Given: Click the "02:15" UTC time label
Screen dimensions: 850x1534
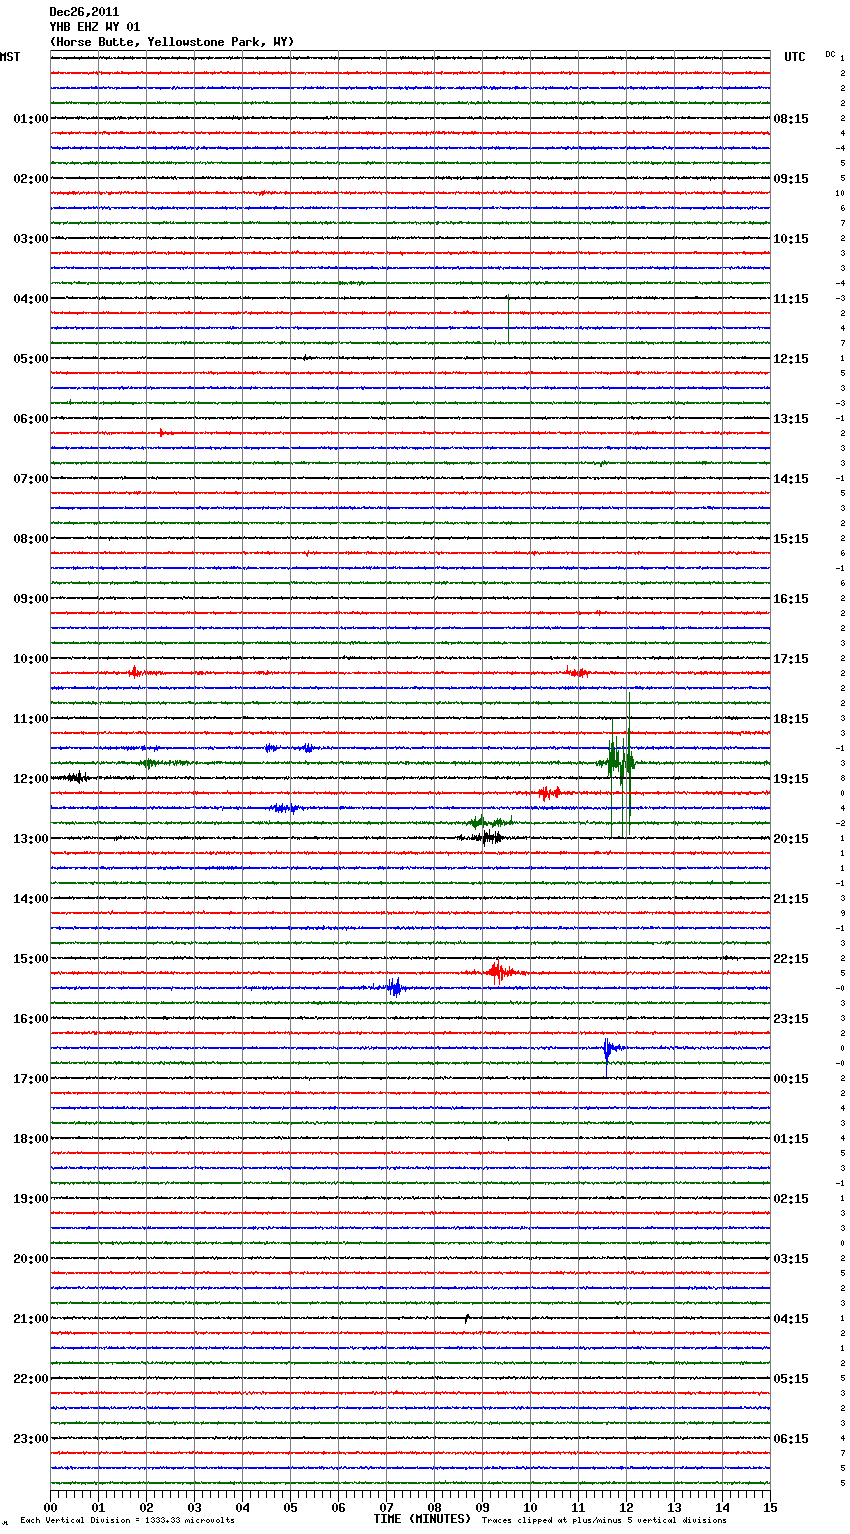Looking at the screenshot, I should pos(791,1199).
